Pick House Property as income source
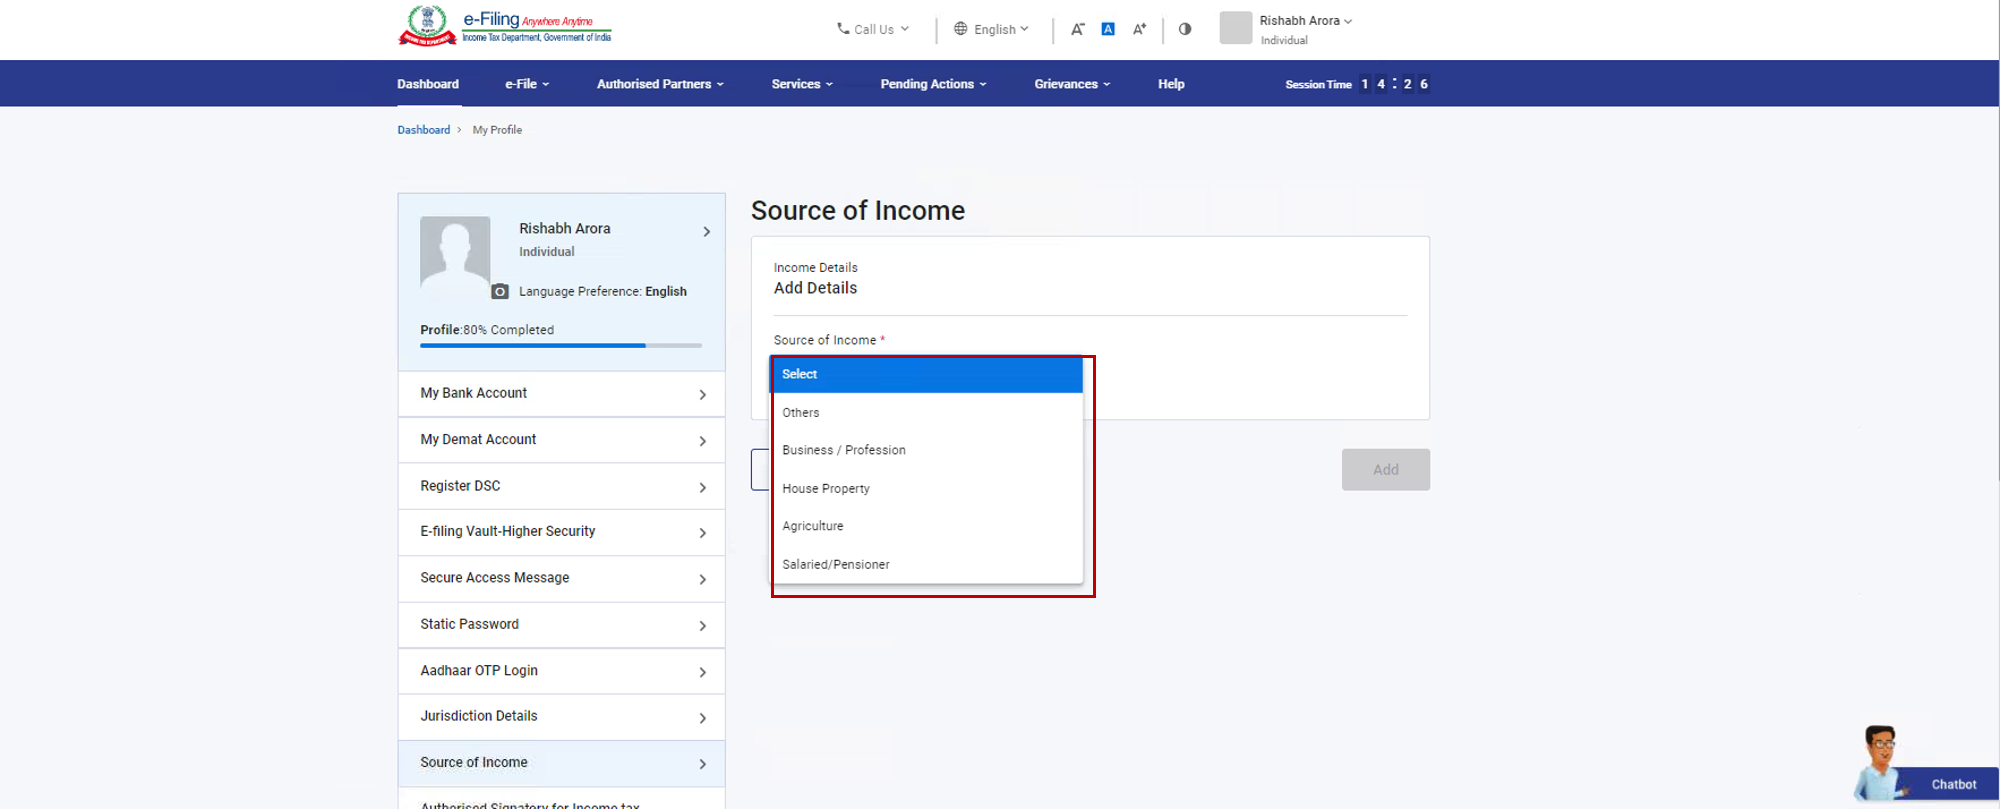The image size is (2000, 809). pyautogui.click(x=826, y=488)
